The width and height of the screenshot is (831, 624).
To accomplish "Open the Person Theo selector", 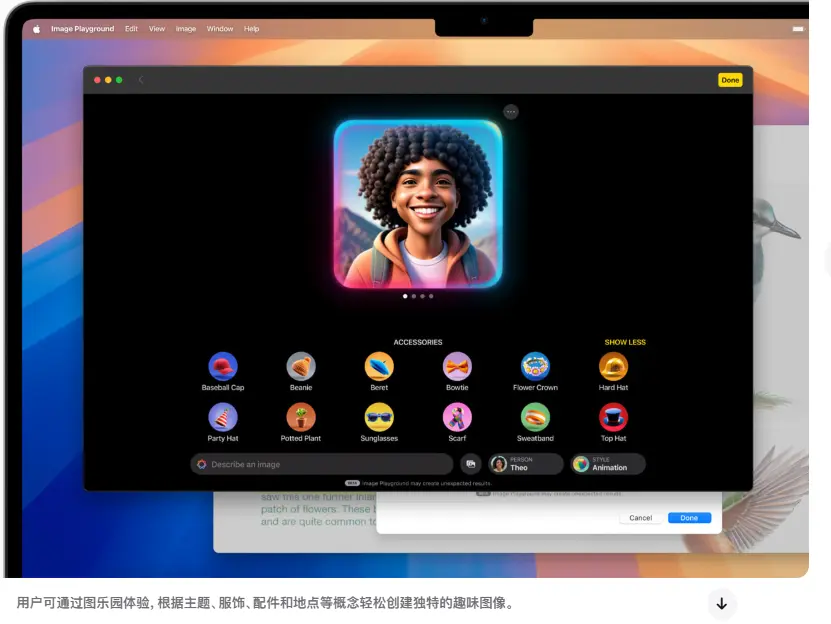I will pyautogui.click(x=525, y=464).
